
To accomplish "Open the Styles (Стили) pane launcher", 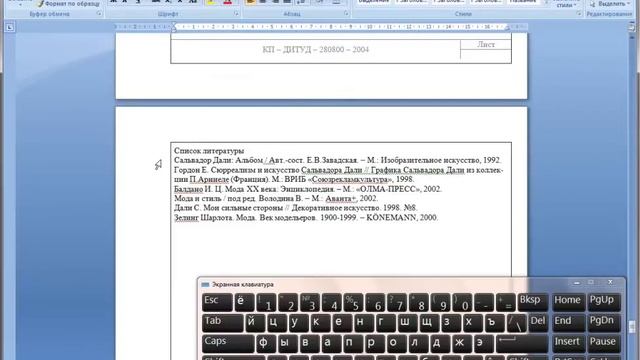I will (x=579, y=14).
